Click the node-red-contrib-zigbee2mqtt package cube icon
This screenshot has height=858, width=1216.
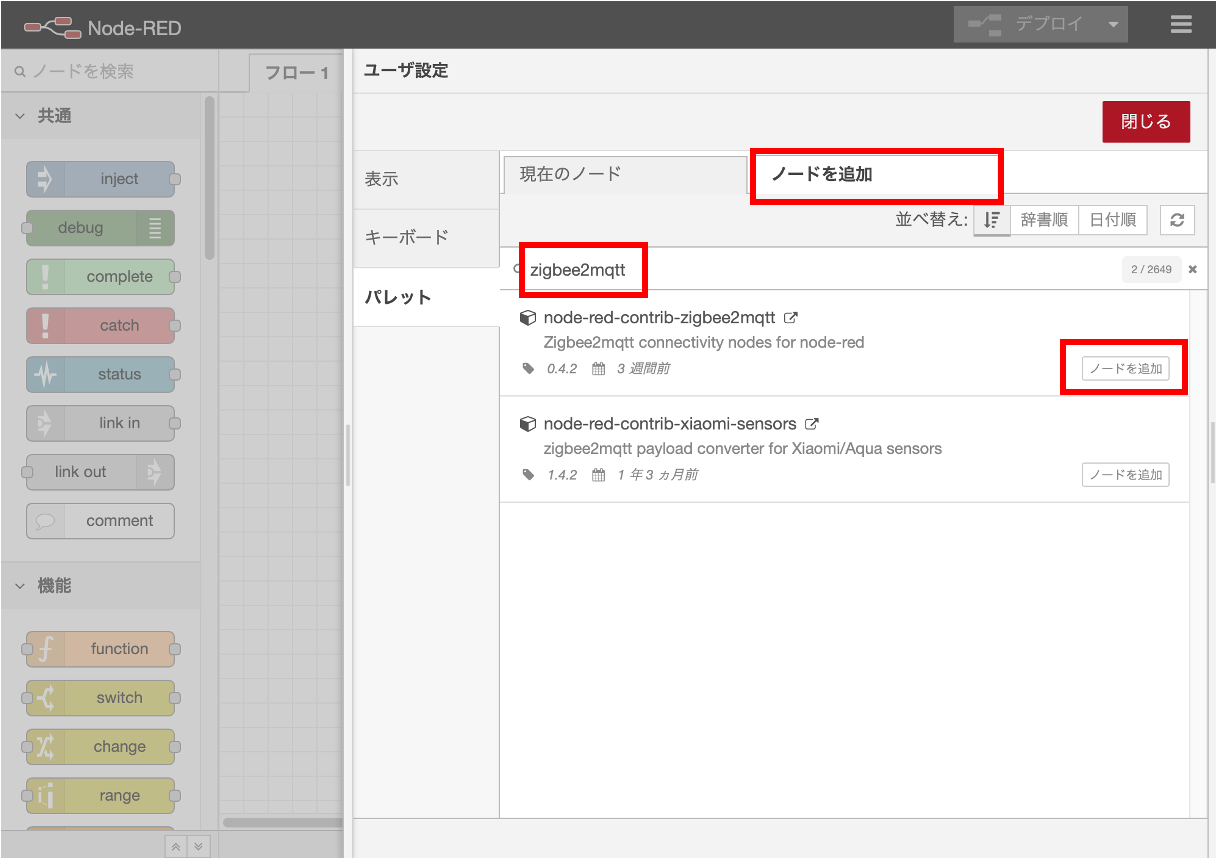point(528,318)
